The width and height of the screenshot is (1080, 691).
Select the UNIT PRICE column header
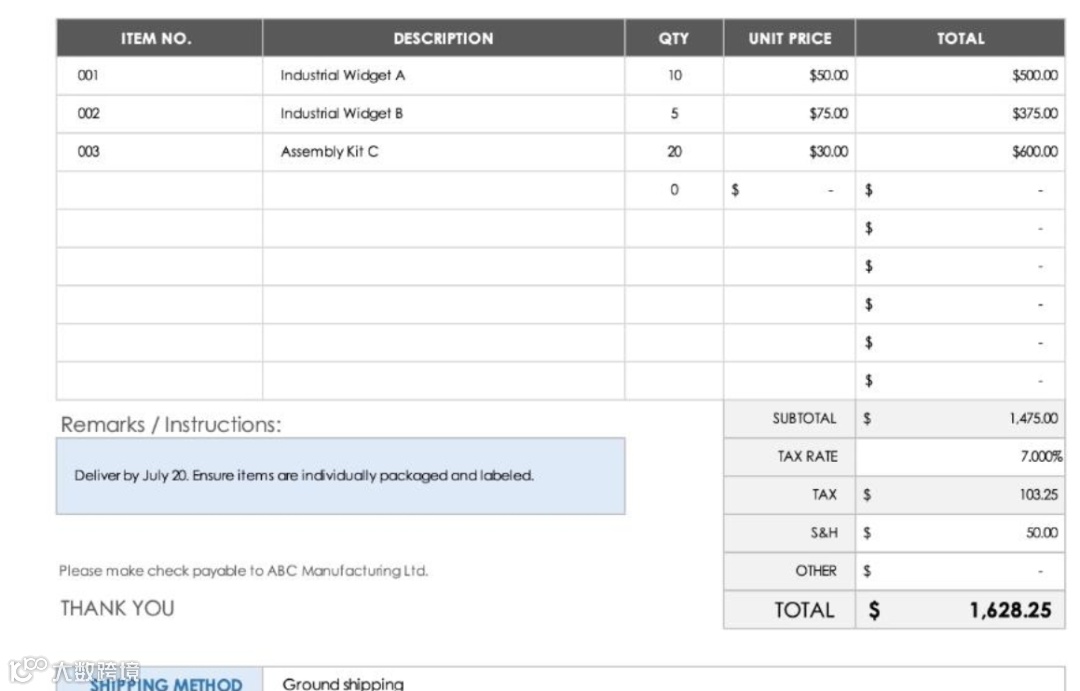tap(789, 39)
